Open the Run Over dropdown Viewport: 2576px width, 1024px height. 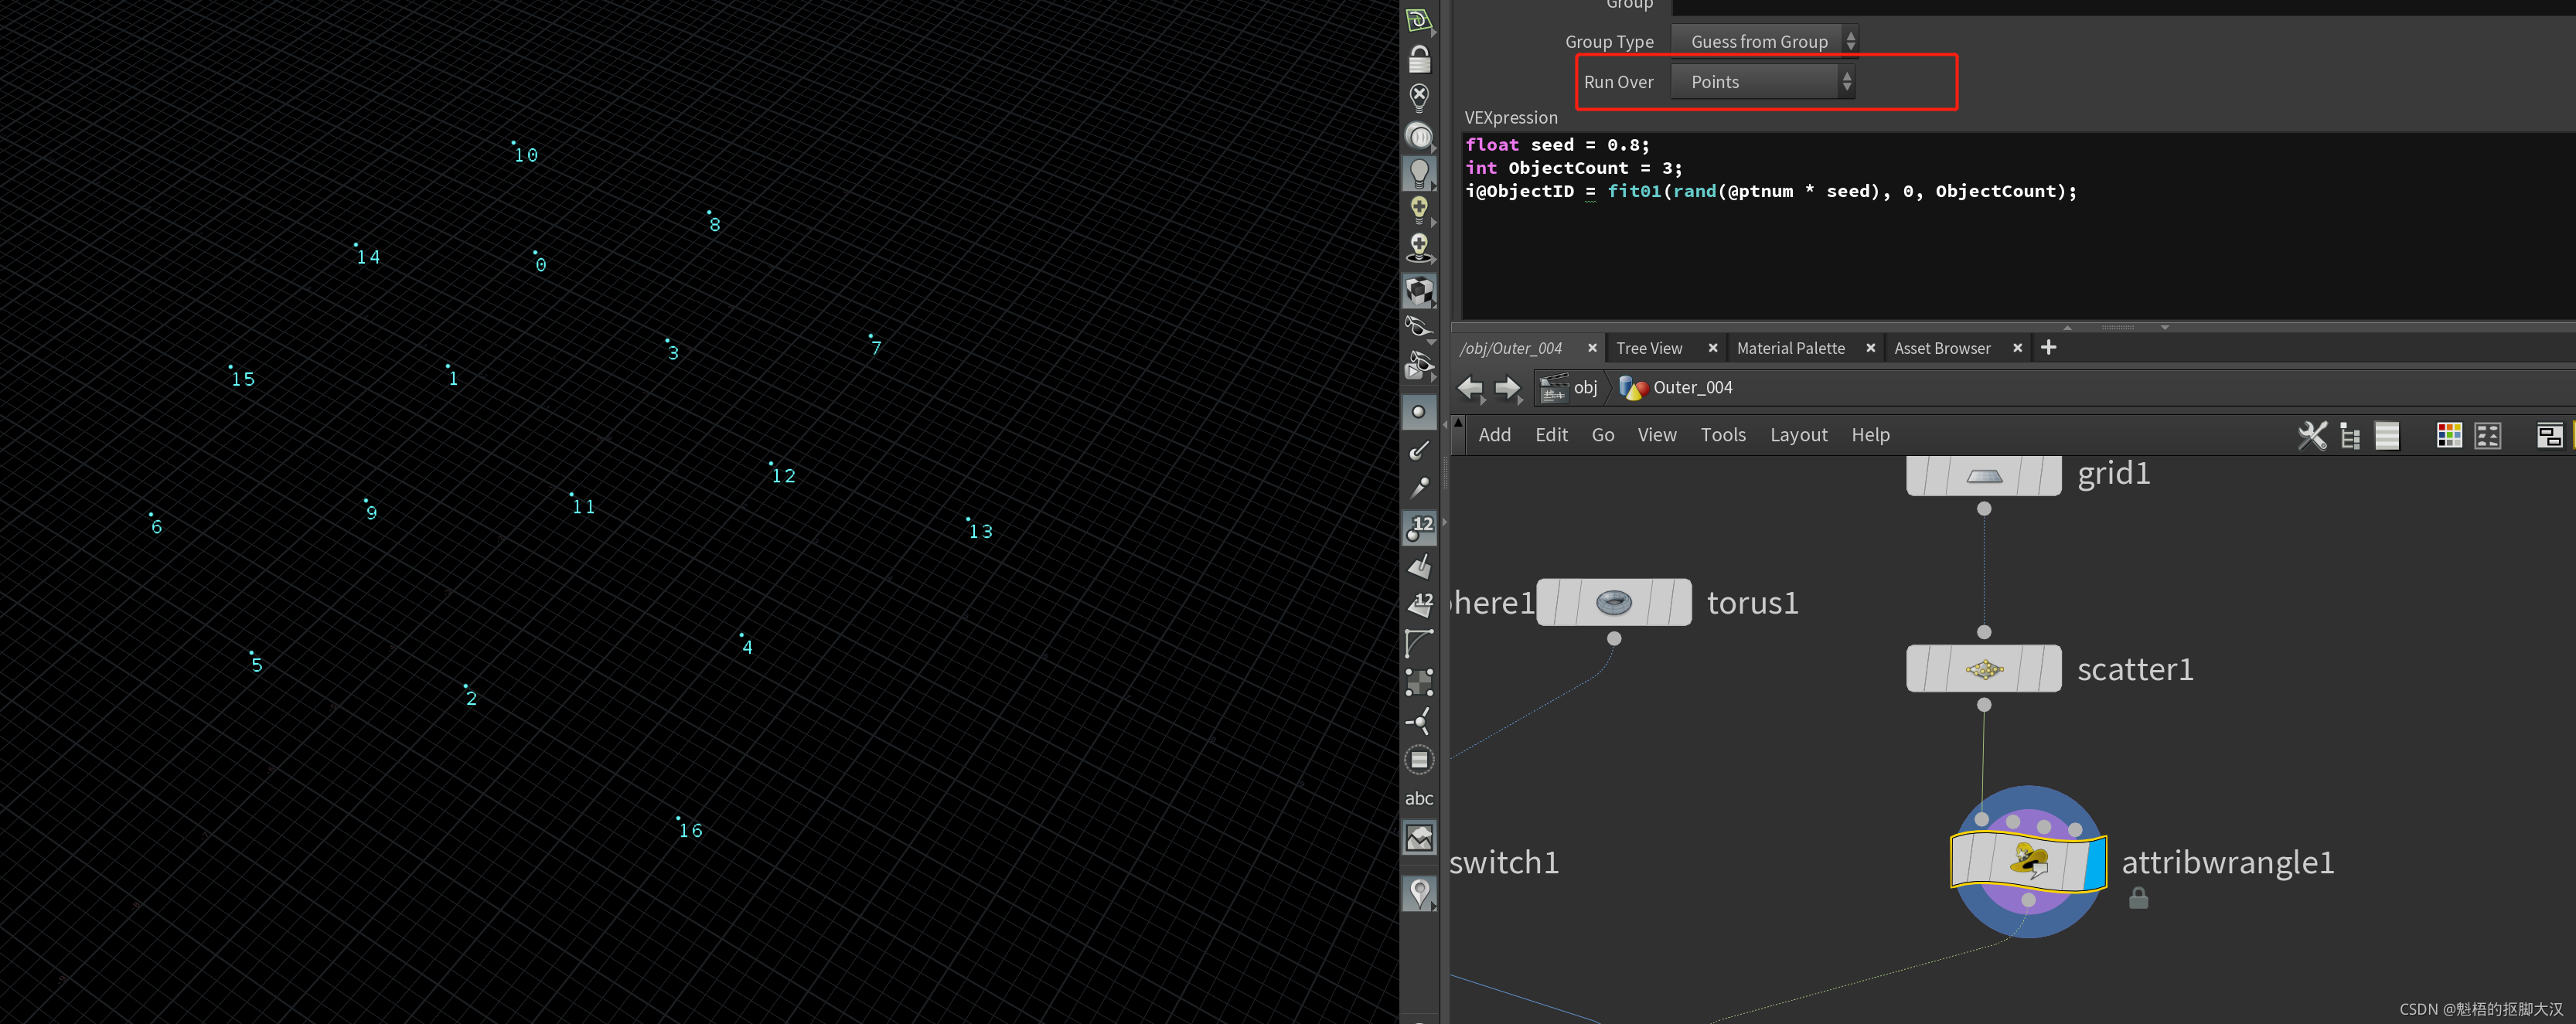1763,82
